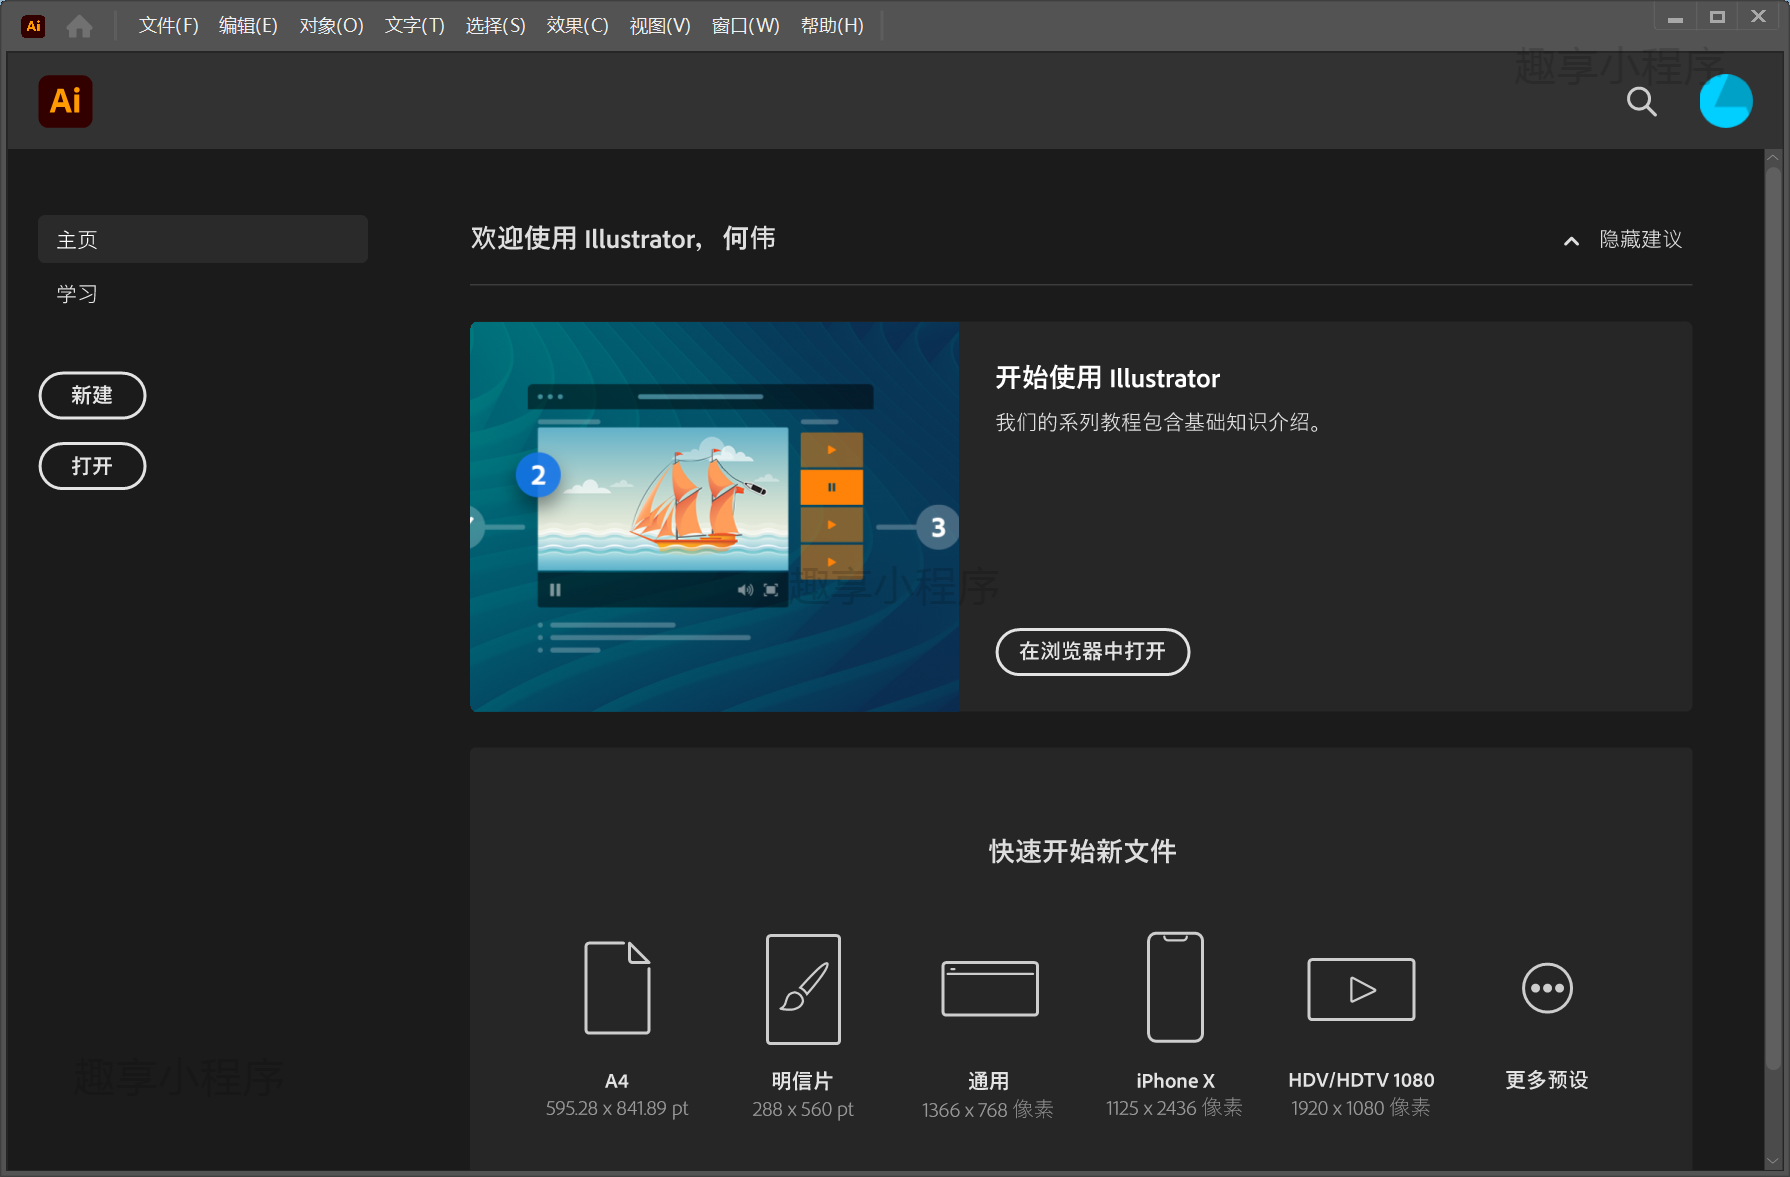
Task: Select the 通用 web preset icon
Action: coord(990,988)
